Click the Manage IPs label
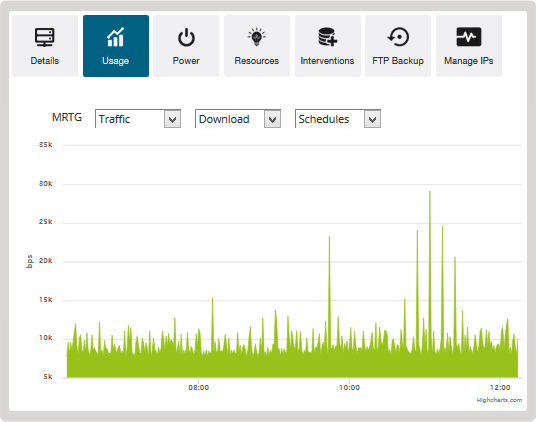The image size is (536, 422). coord(469,61)
